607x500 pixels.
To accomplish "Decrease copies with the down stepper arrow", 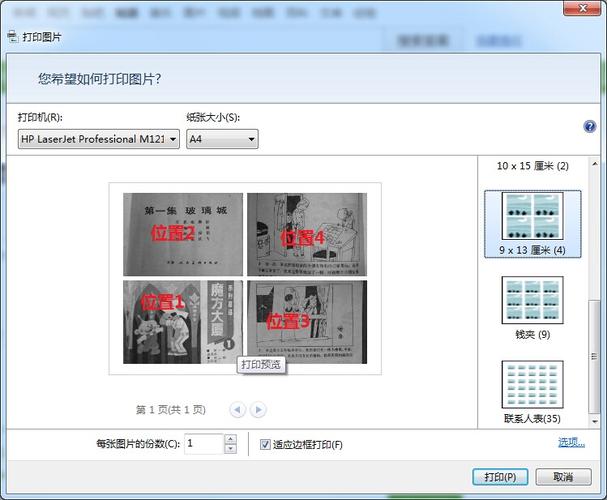I will [230, 449].
